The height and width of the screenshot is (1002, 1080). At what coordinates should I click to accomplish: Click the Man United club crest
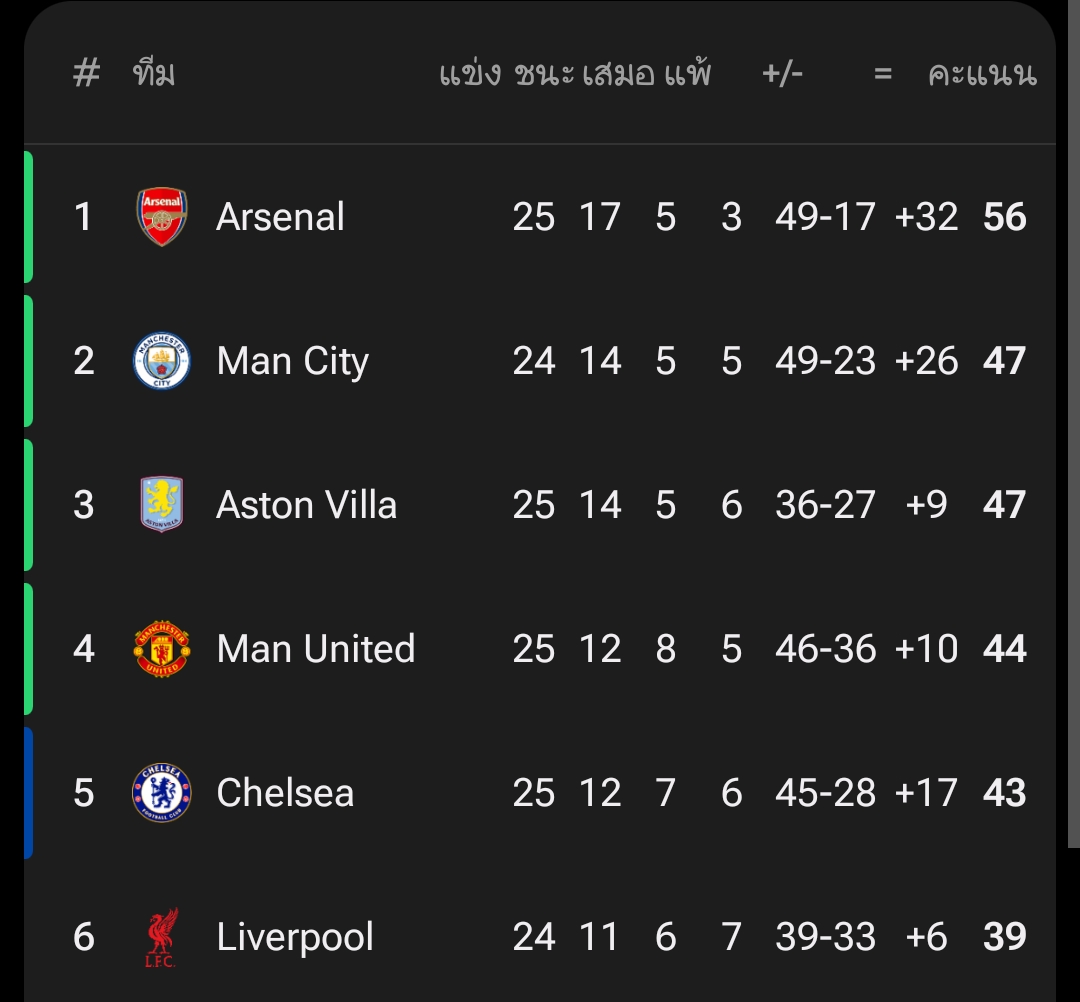click(161, 649)
